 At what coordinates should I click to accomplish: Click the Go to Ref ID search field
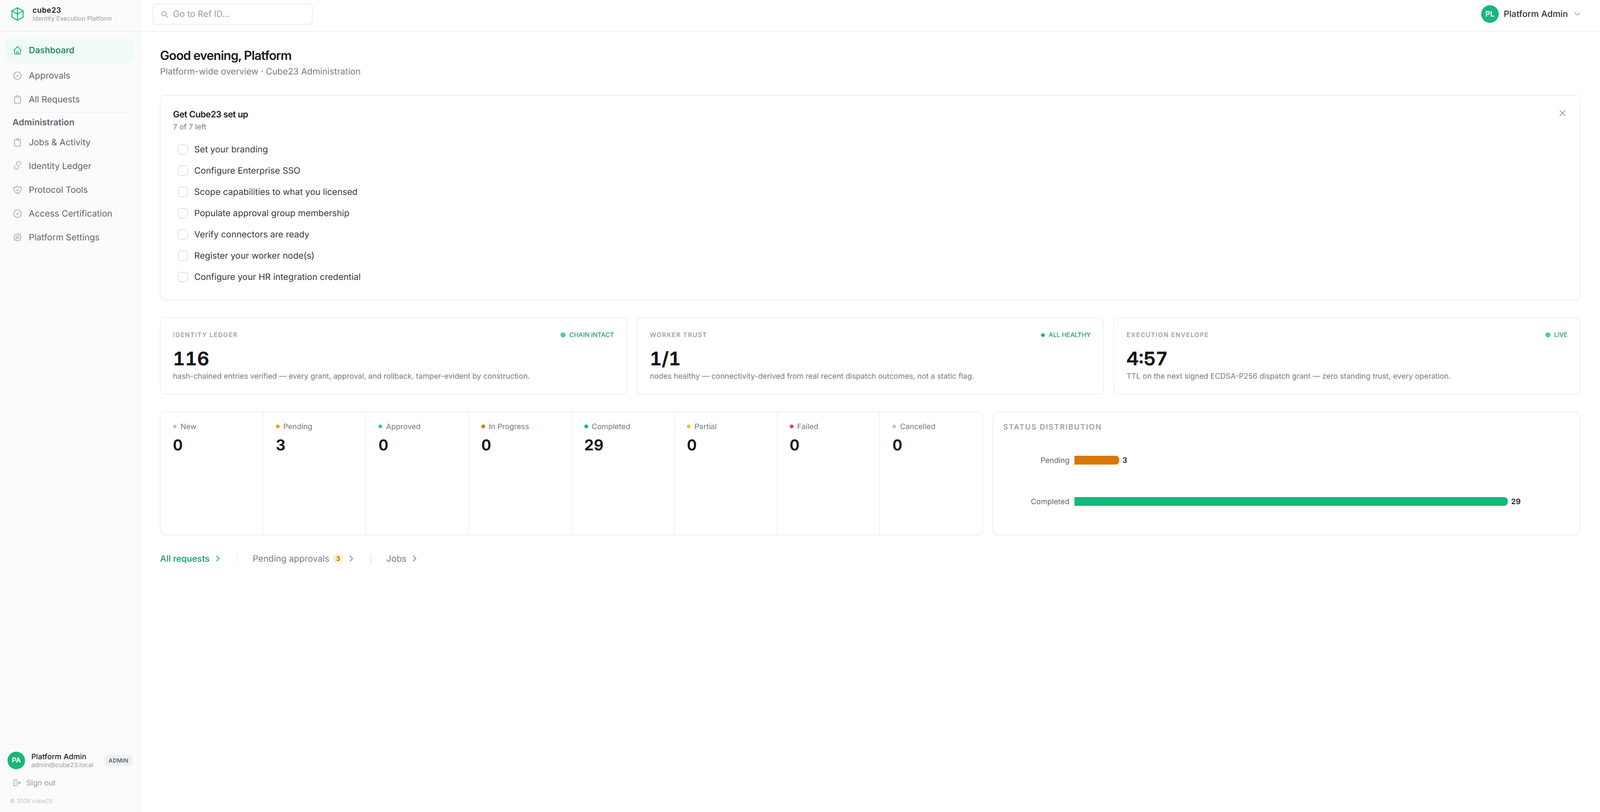232,14
